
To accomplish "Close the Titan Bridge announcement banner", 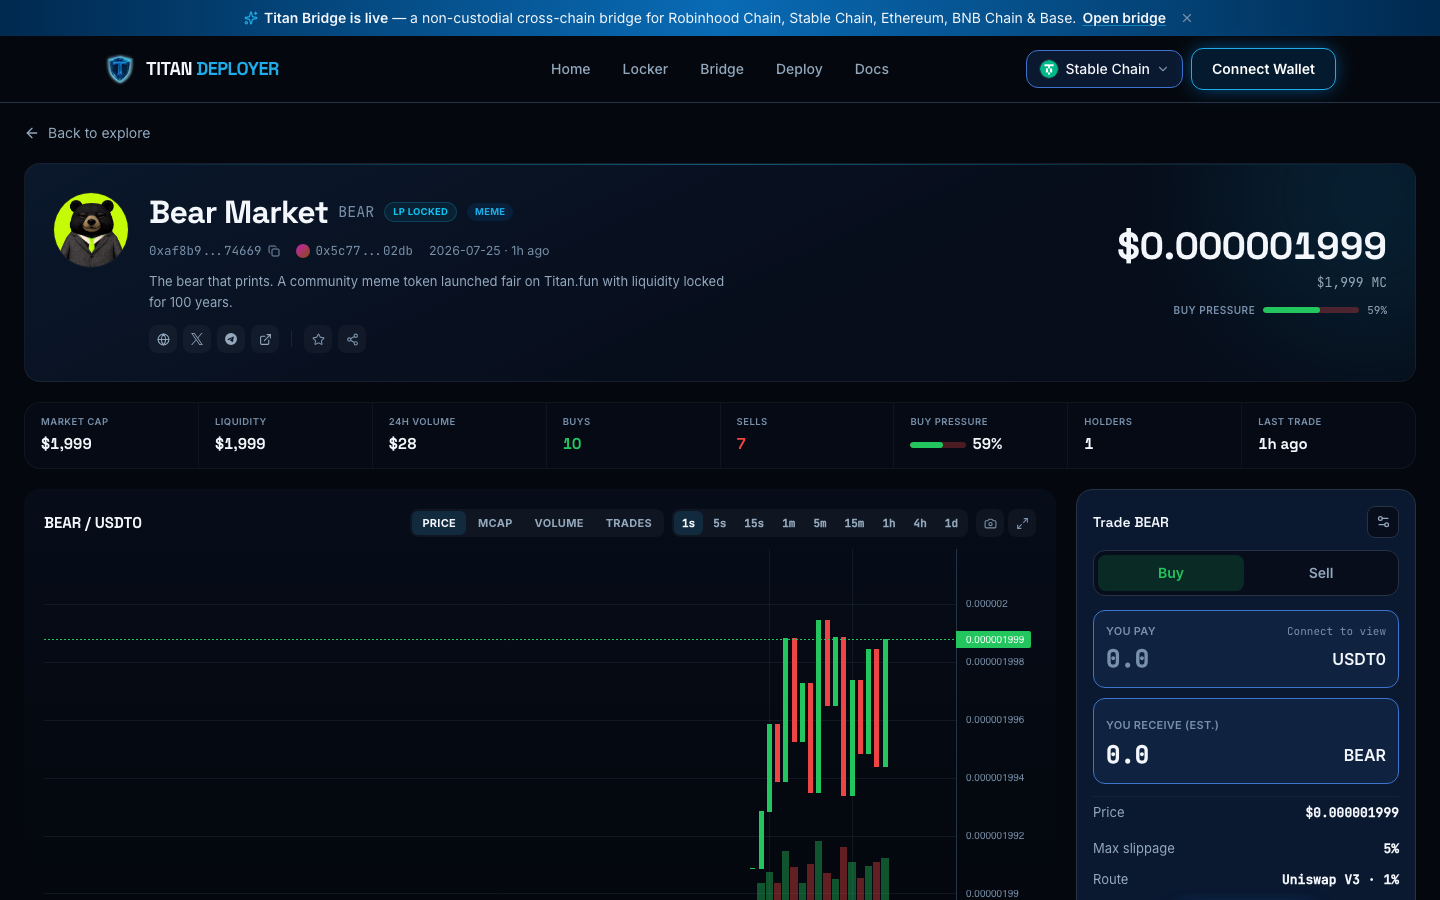I will (1187, 18).
